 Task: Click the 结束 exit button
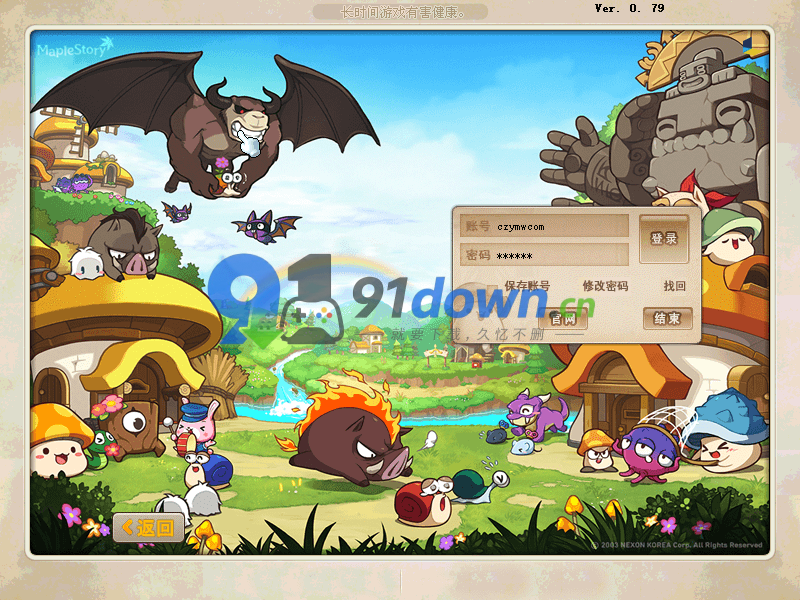coord(667,319)
